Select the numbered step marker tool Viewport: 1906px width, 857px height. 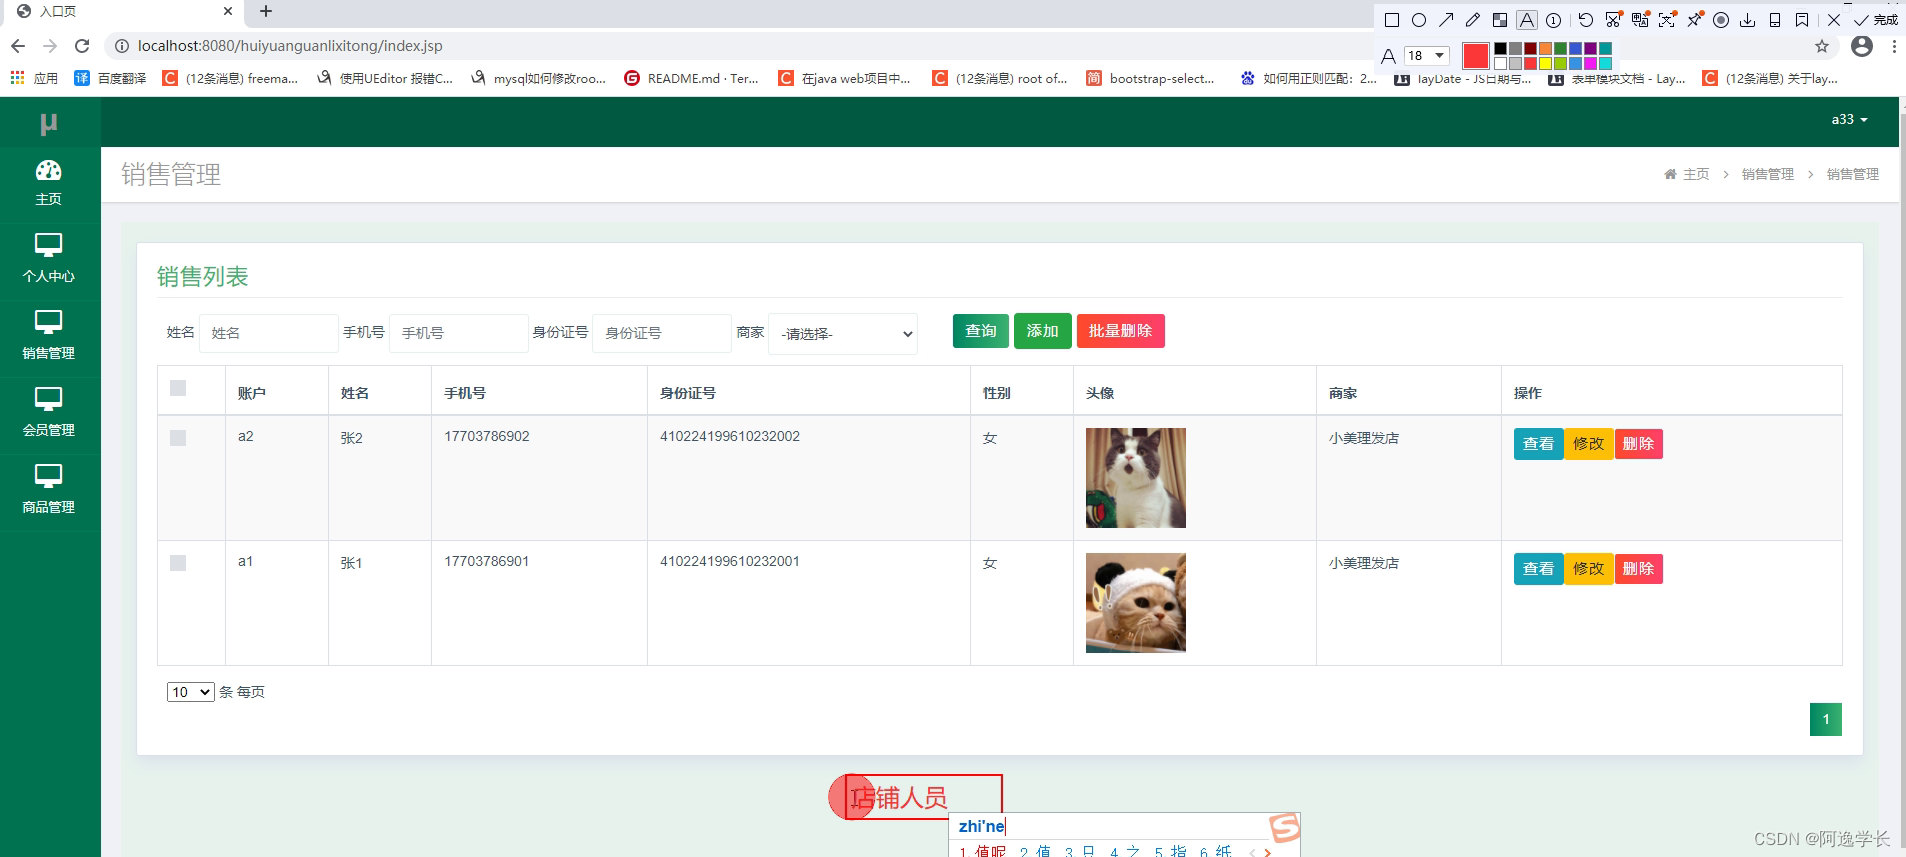point(1553,20)
